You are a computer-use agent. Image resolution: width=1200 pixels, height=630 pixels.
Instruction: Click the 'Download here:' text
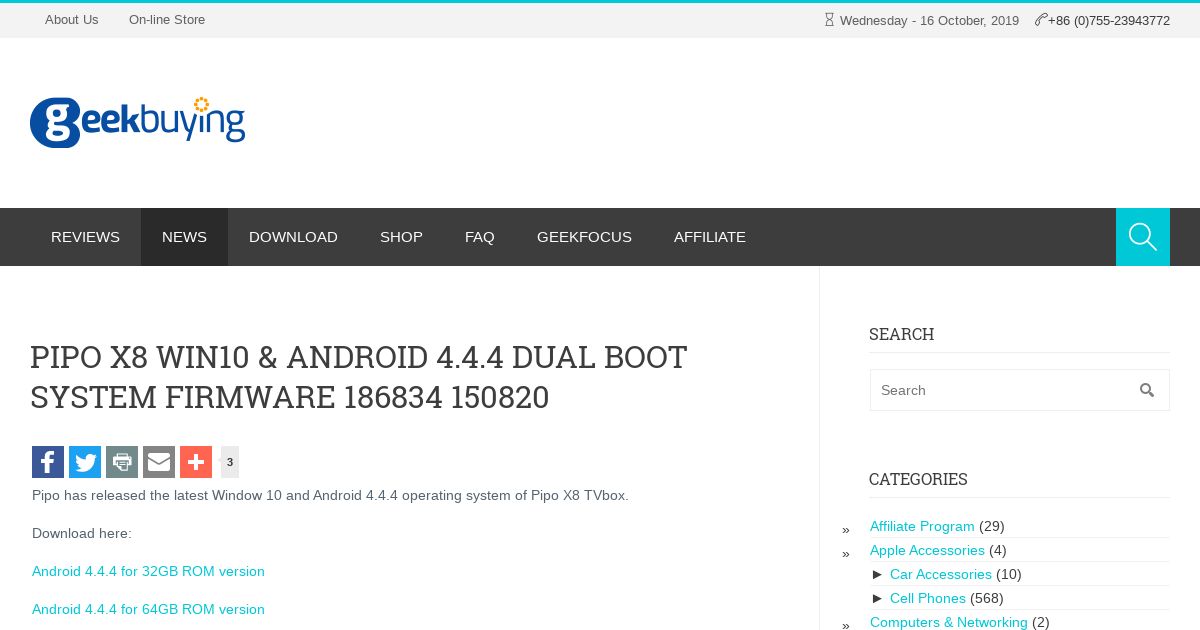[82, 533]
